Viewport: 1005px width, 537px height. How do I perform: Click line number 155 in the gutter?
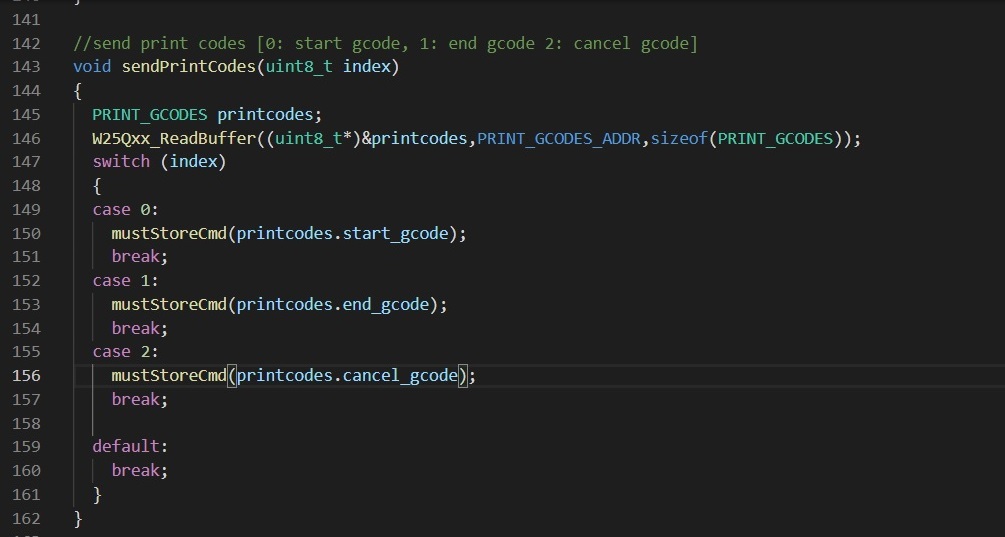point(26,352)
